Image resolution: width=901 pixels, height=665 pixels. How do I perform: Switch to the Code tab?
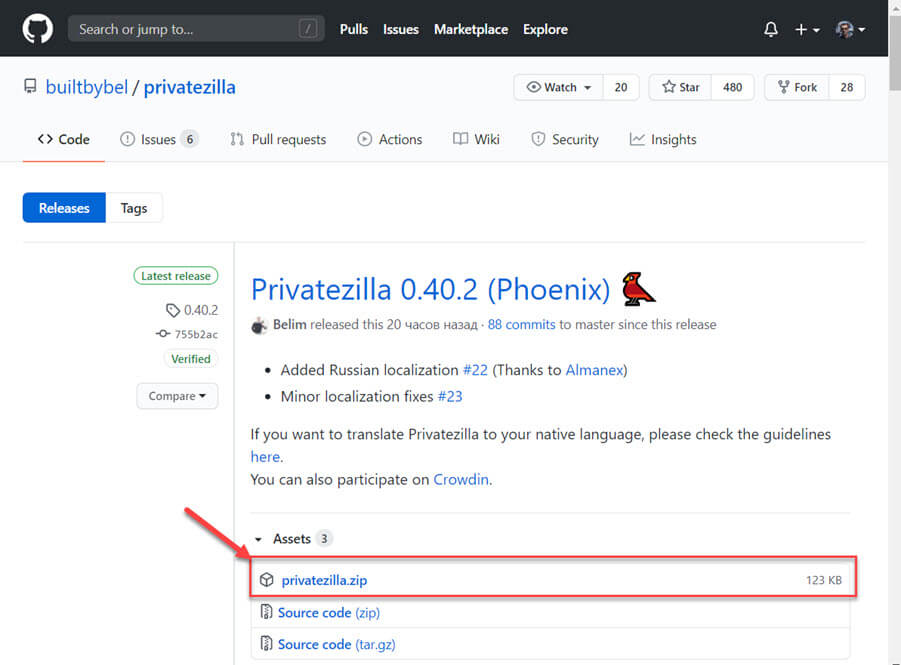tap(64, 140)
